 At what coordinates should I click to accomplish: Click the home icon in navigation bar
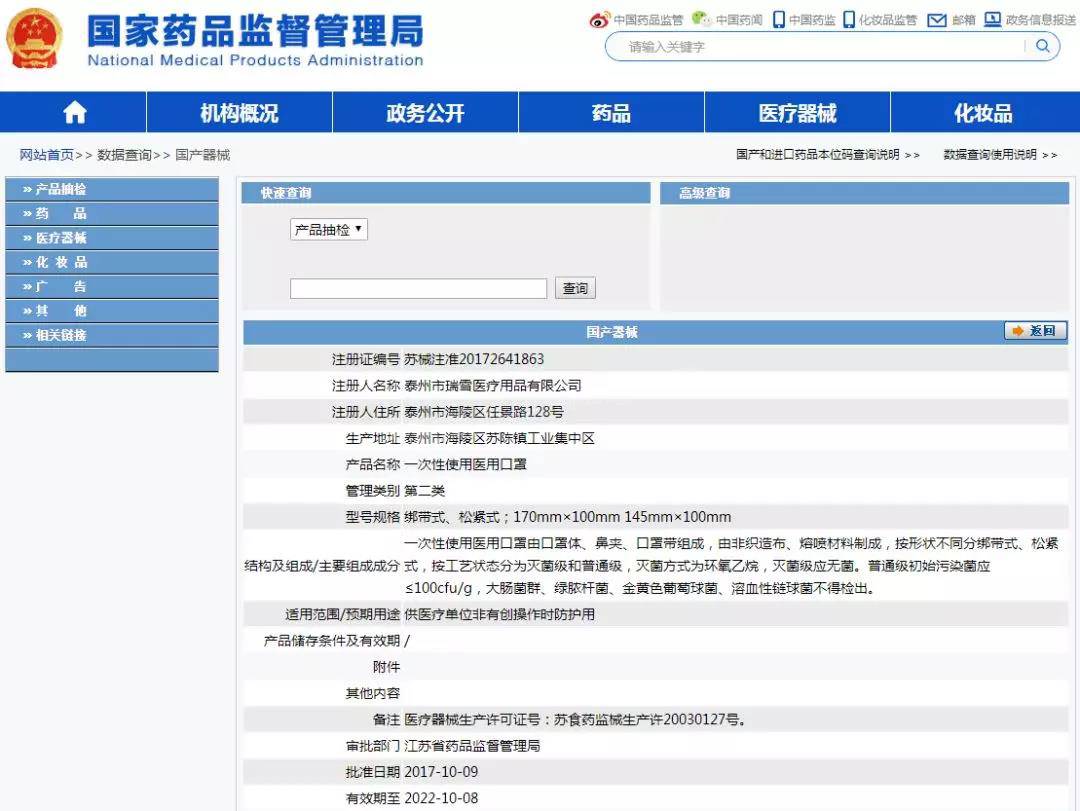click(x=74, y=113)
